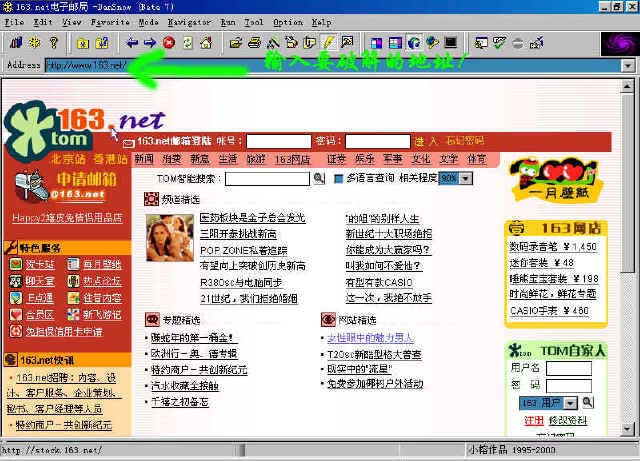Open the Option menu
Image resolution: width=640 pixels, height=461 pixels.
[288, 22]
